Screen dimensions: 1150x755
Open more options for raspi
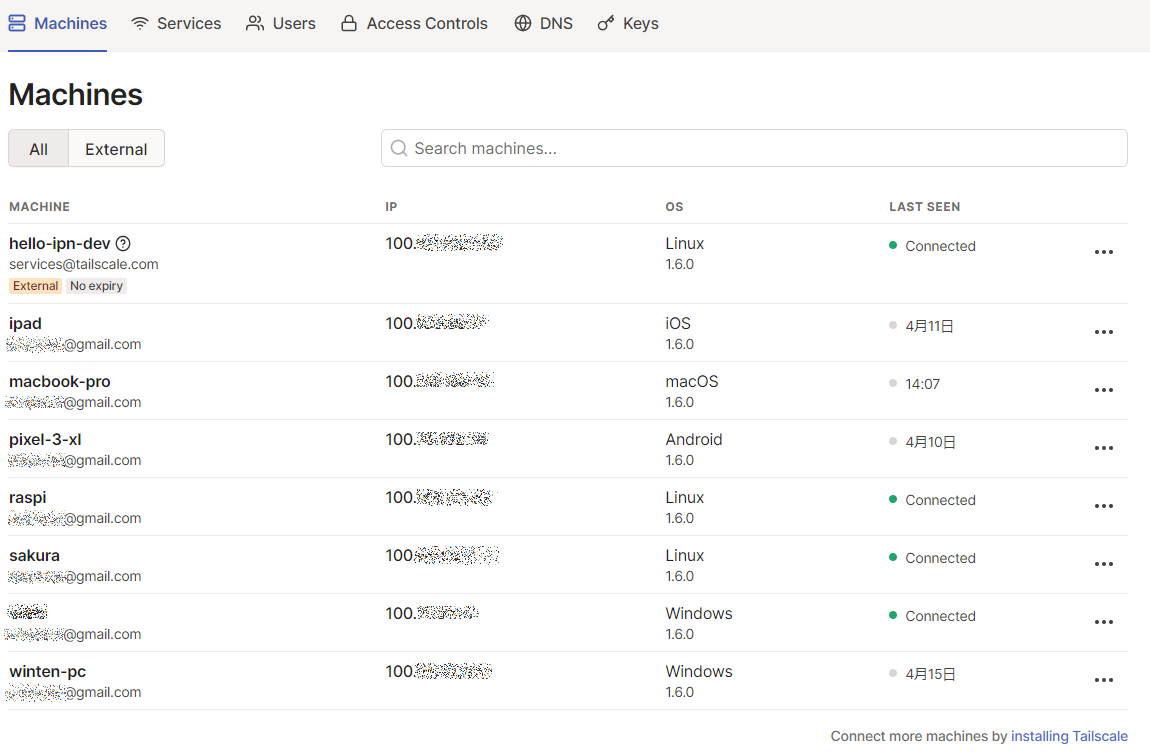1104,506
